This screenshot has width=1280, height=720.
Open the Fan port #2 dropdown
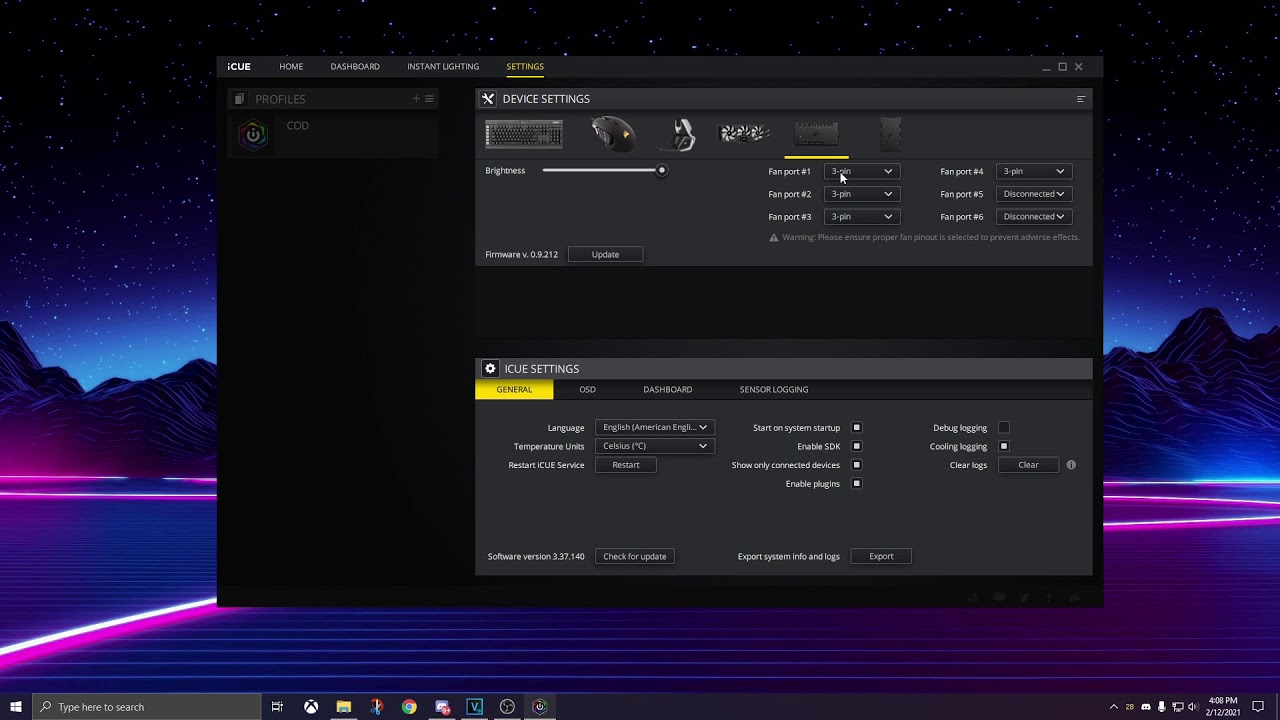click(x=861, y=194)
